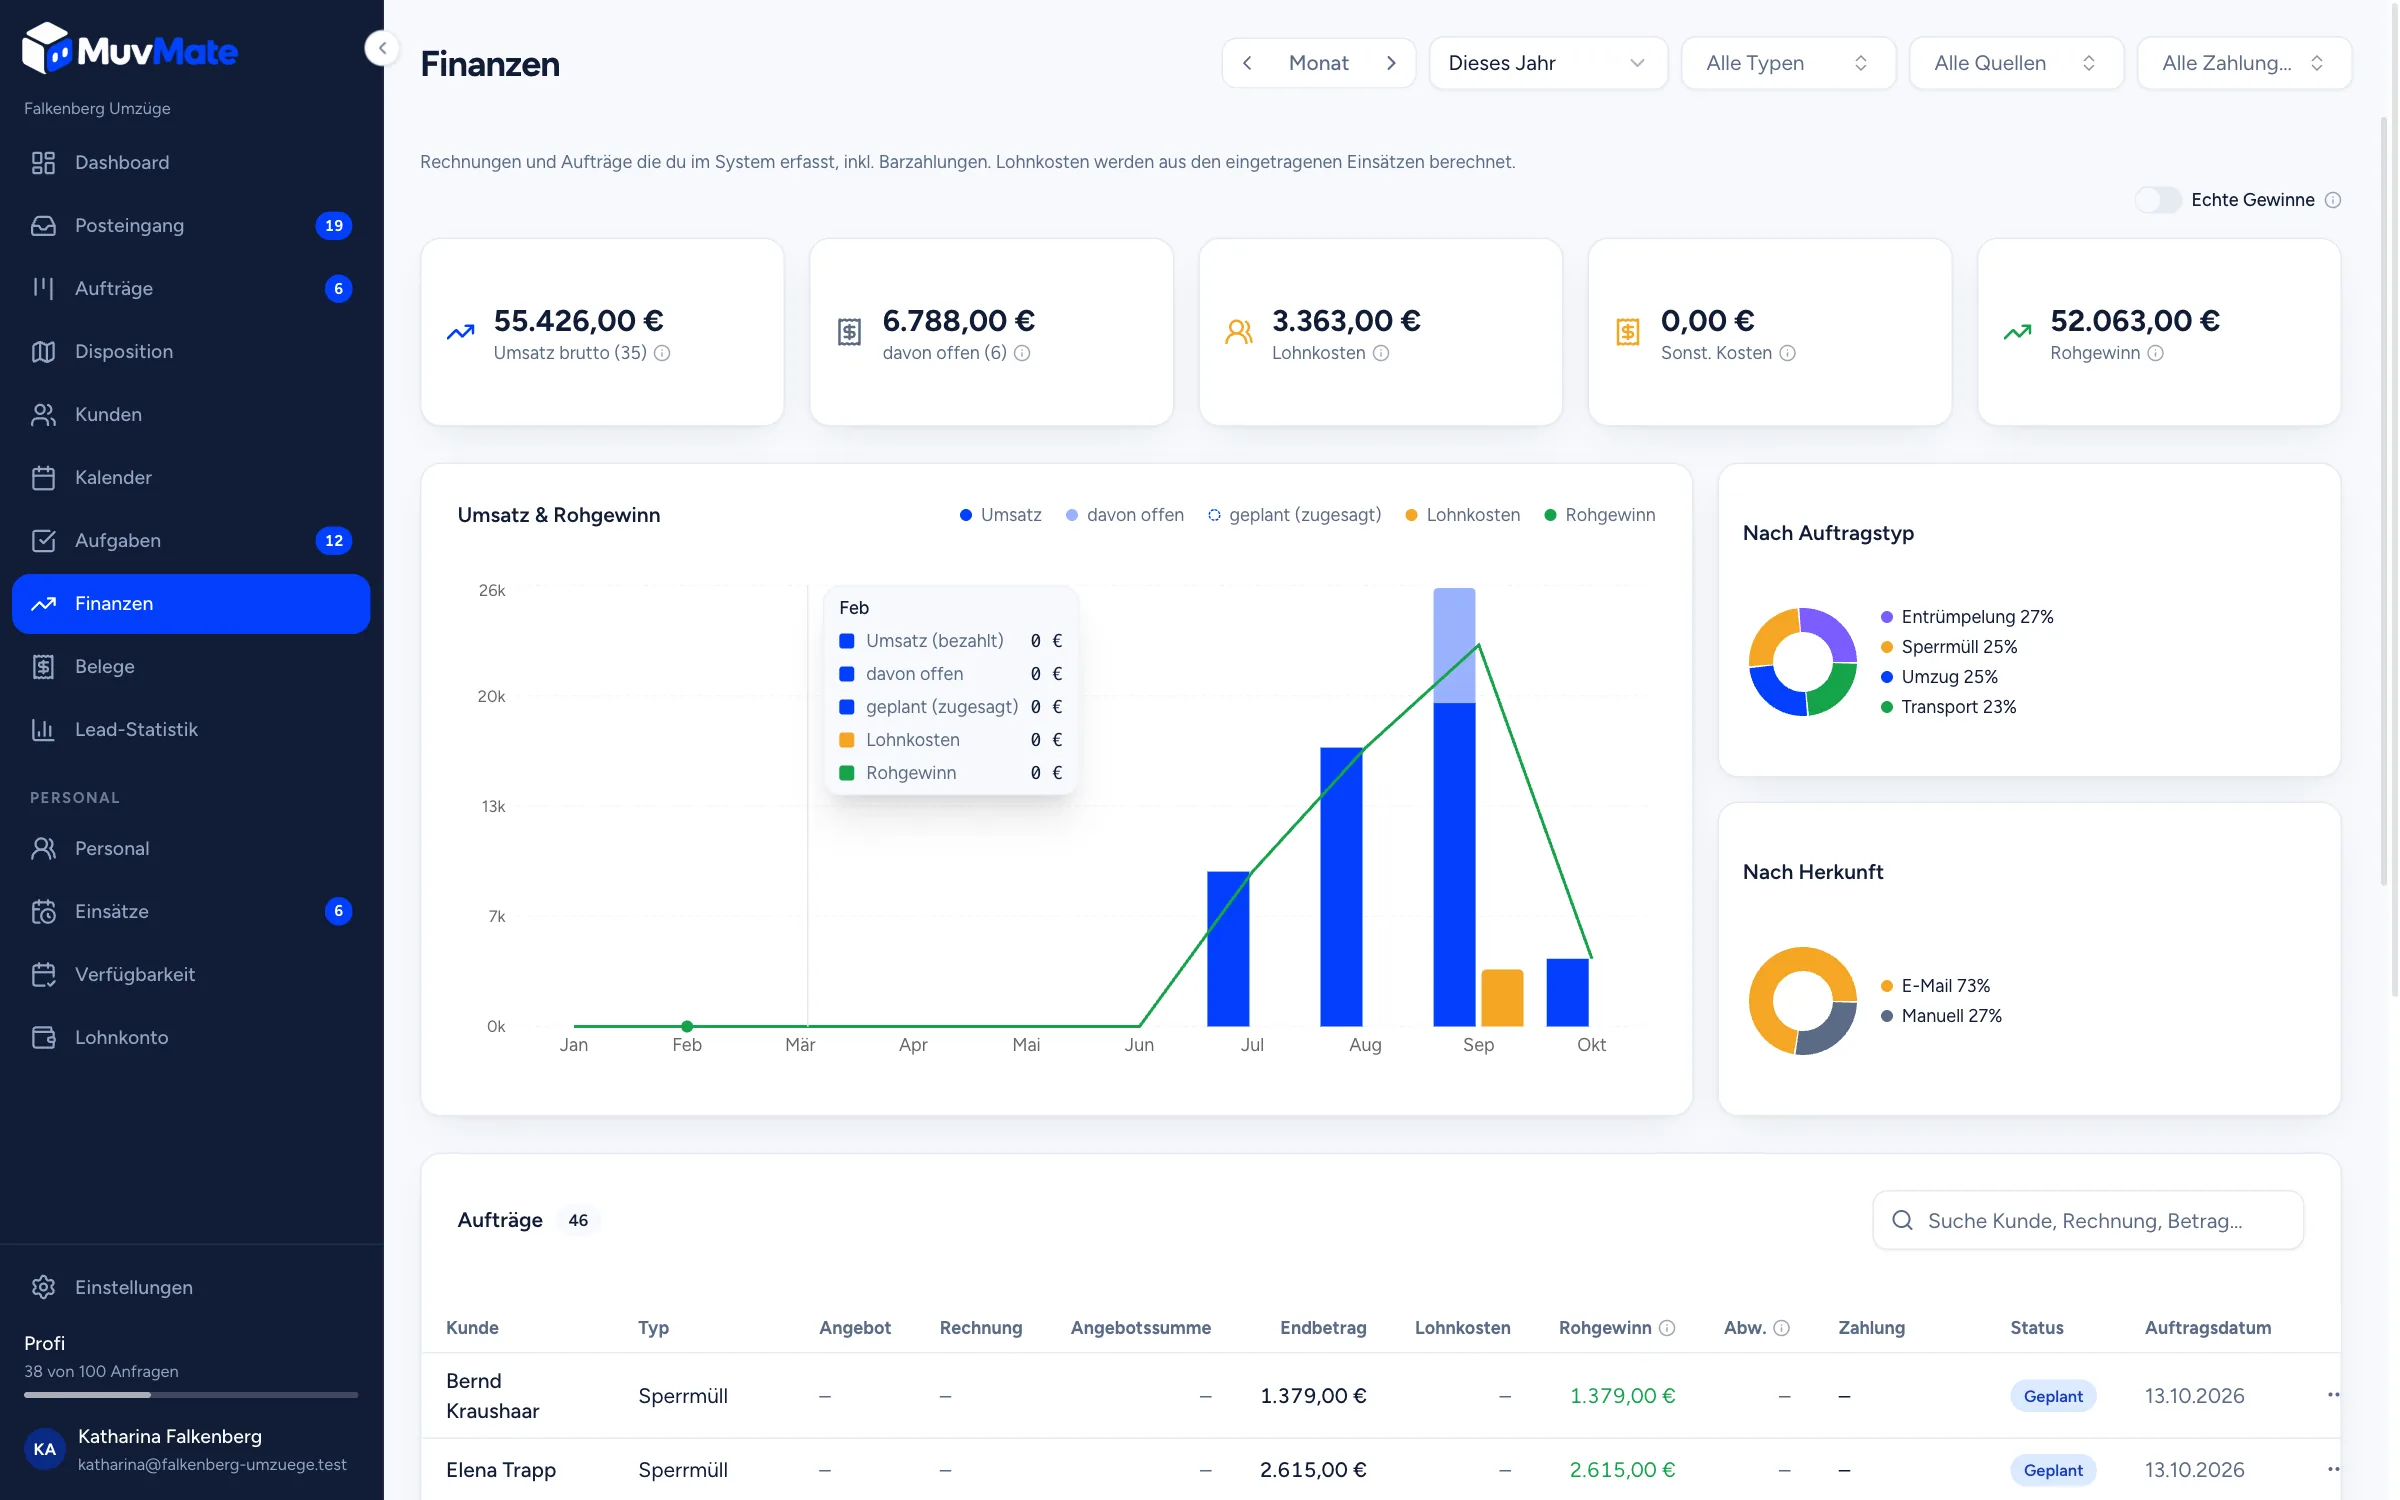
Task: Click the Sep bar in the chart
Action: point(1454,808)
